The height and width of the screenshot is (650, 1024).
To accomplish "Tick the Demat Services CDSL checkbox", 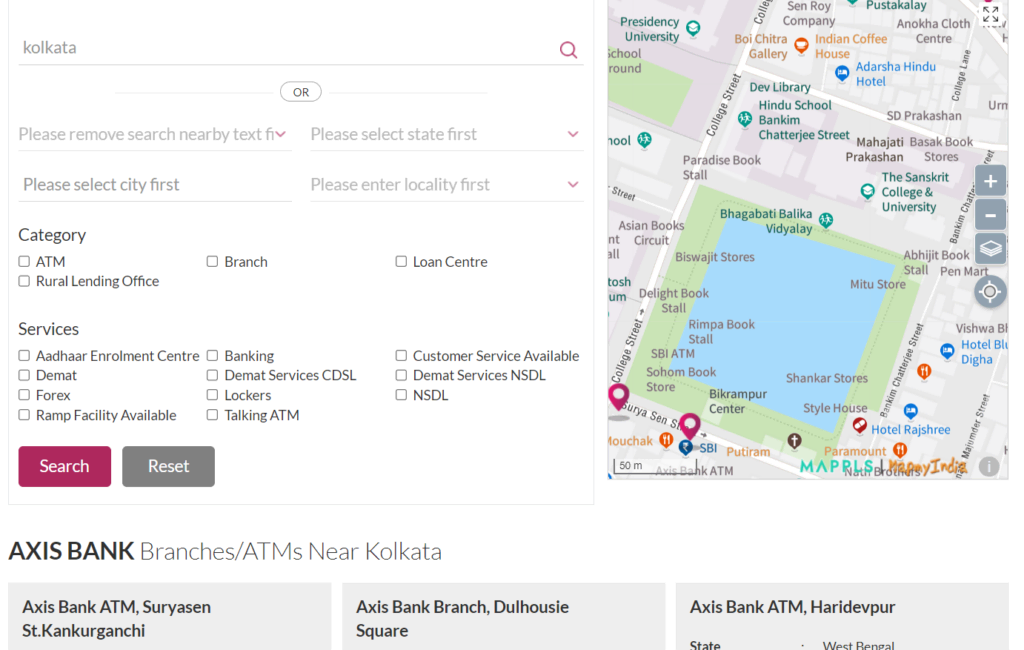I will coord(212,375).
